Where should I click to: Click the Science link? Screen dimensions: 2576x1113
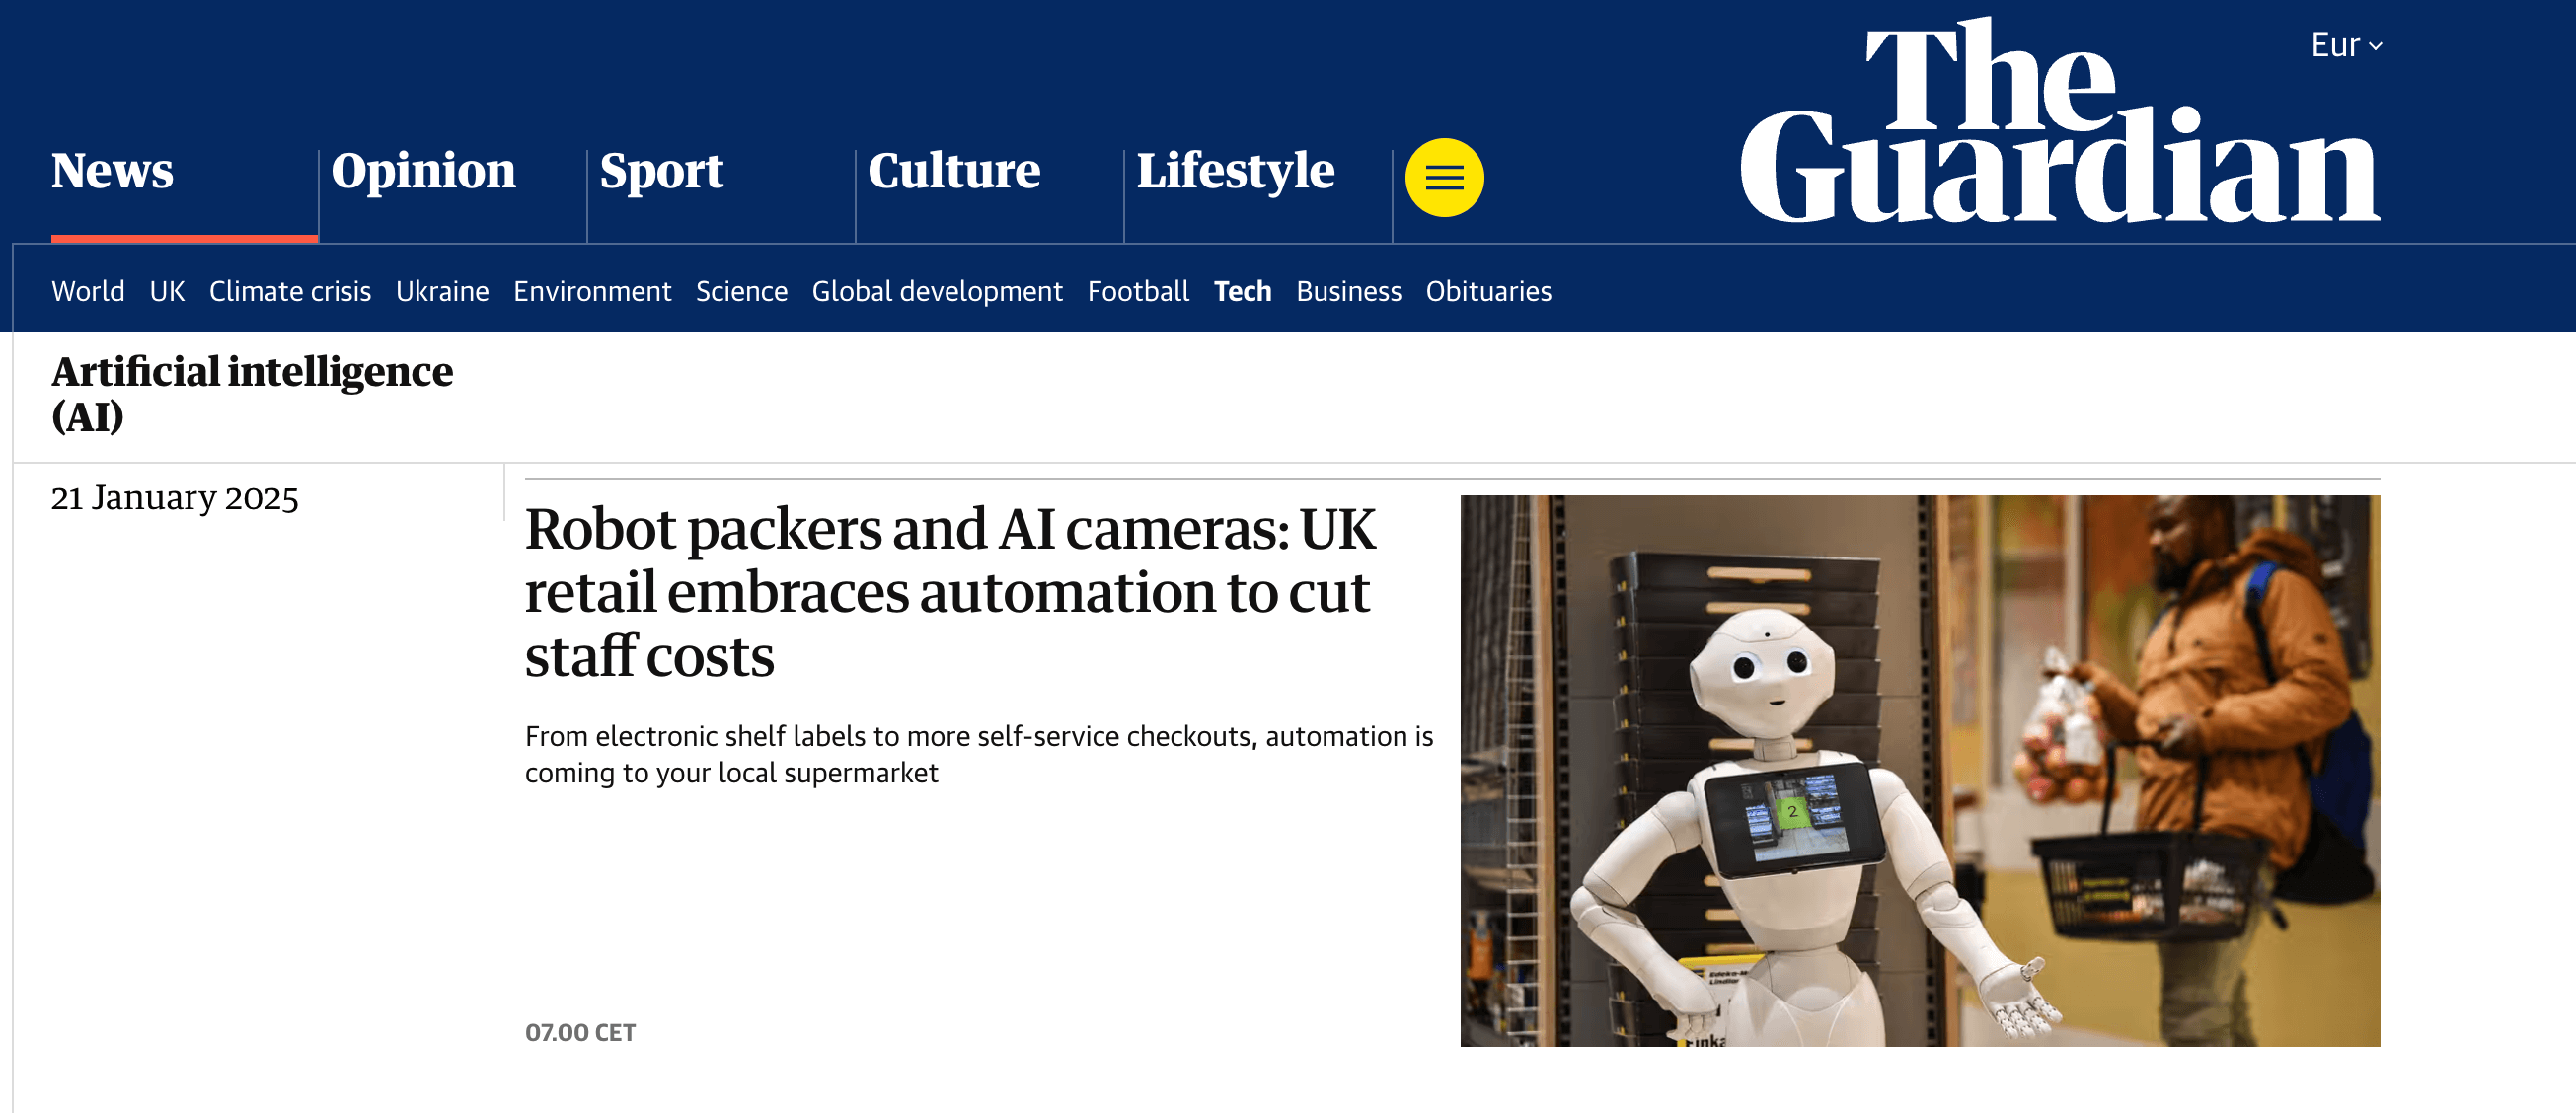pyautogui.click(x=741, y=291)
